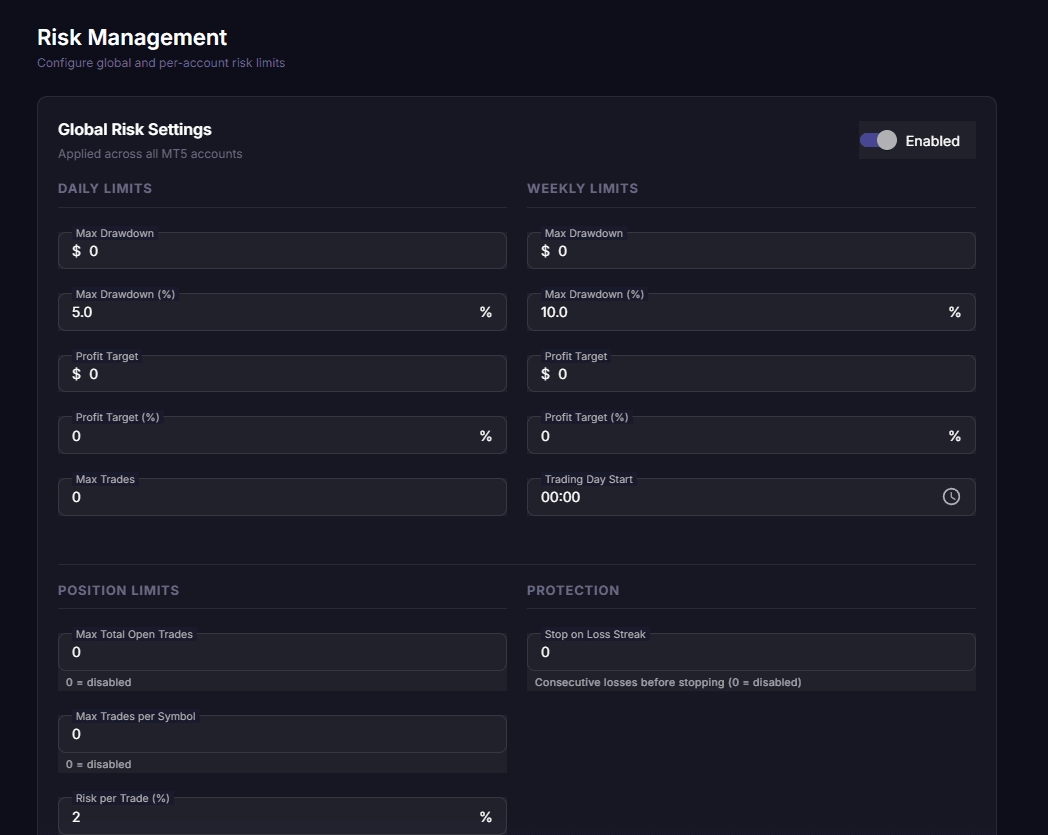1048x835 pixels.
Task: Open the Trading Day Start clock picker
Action: coord(951,497)
